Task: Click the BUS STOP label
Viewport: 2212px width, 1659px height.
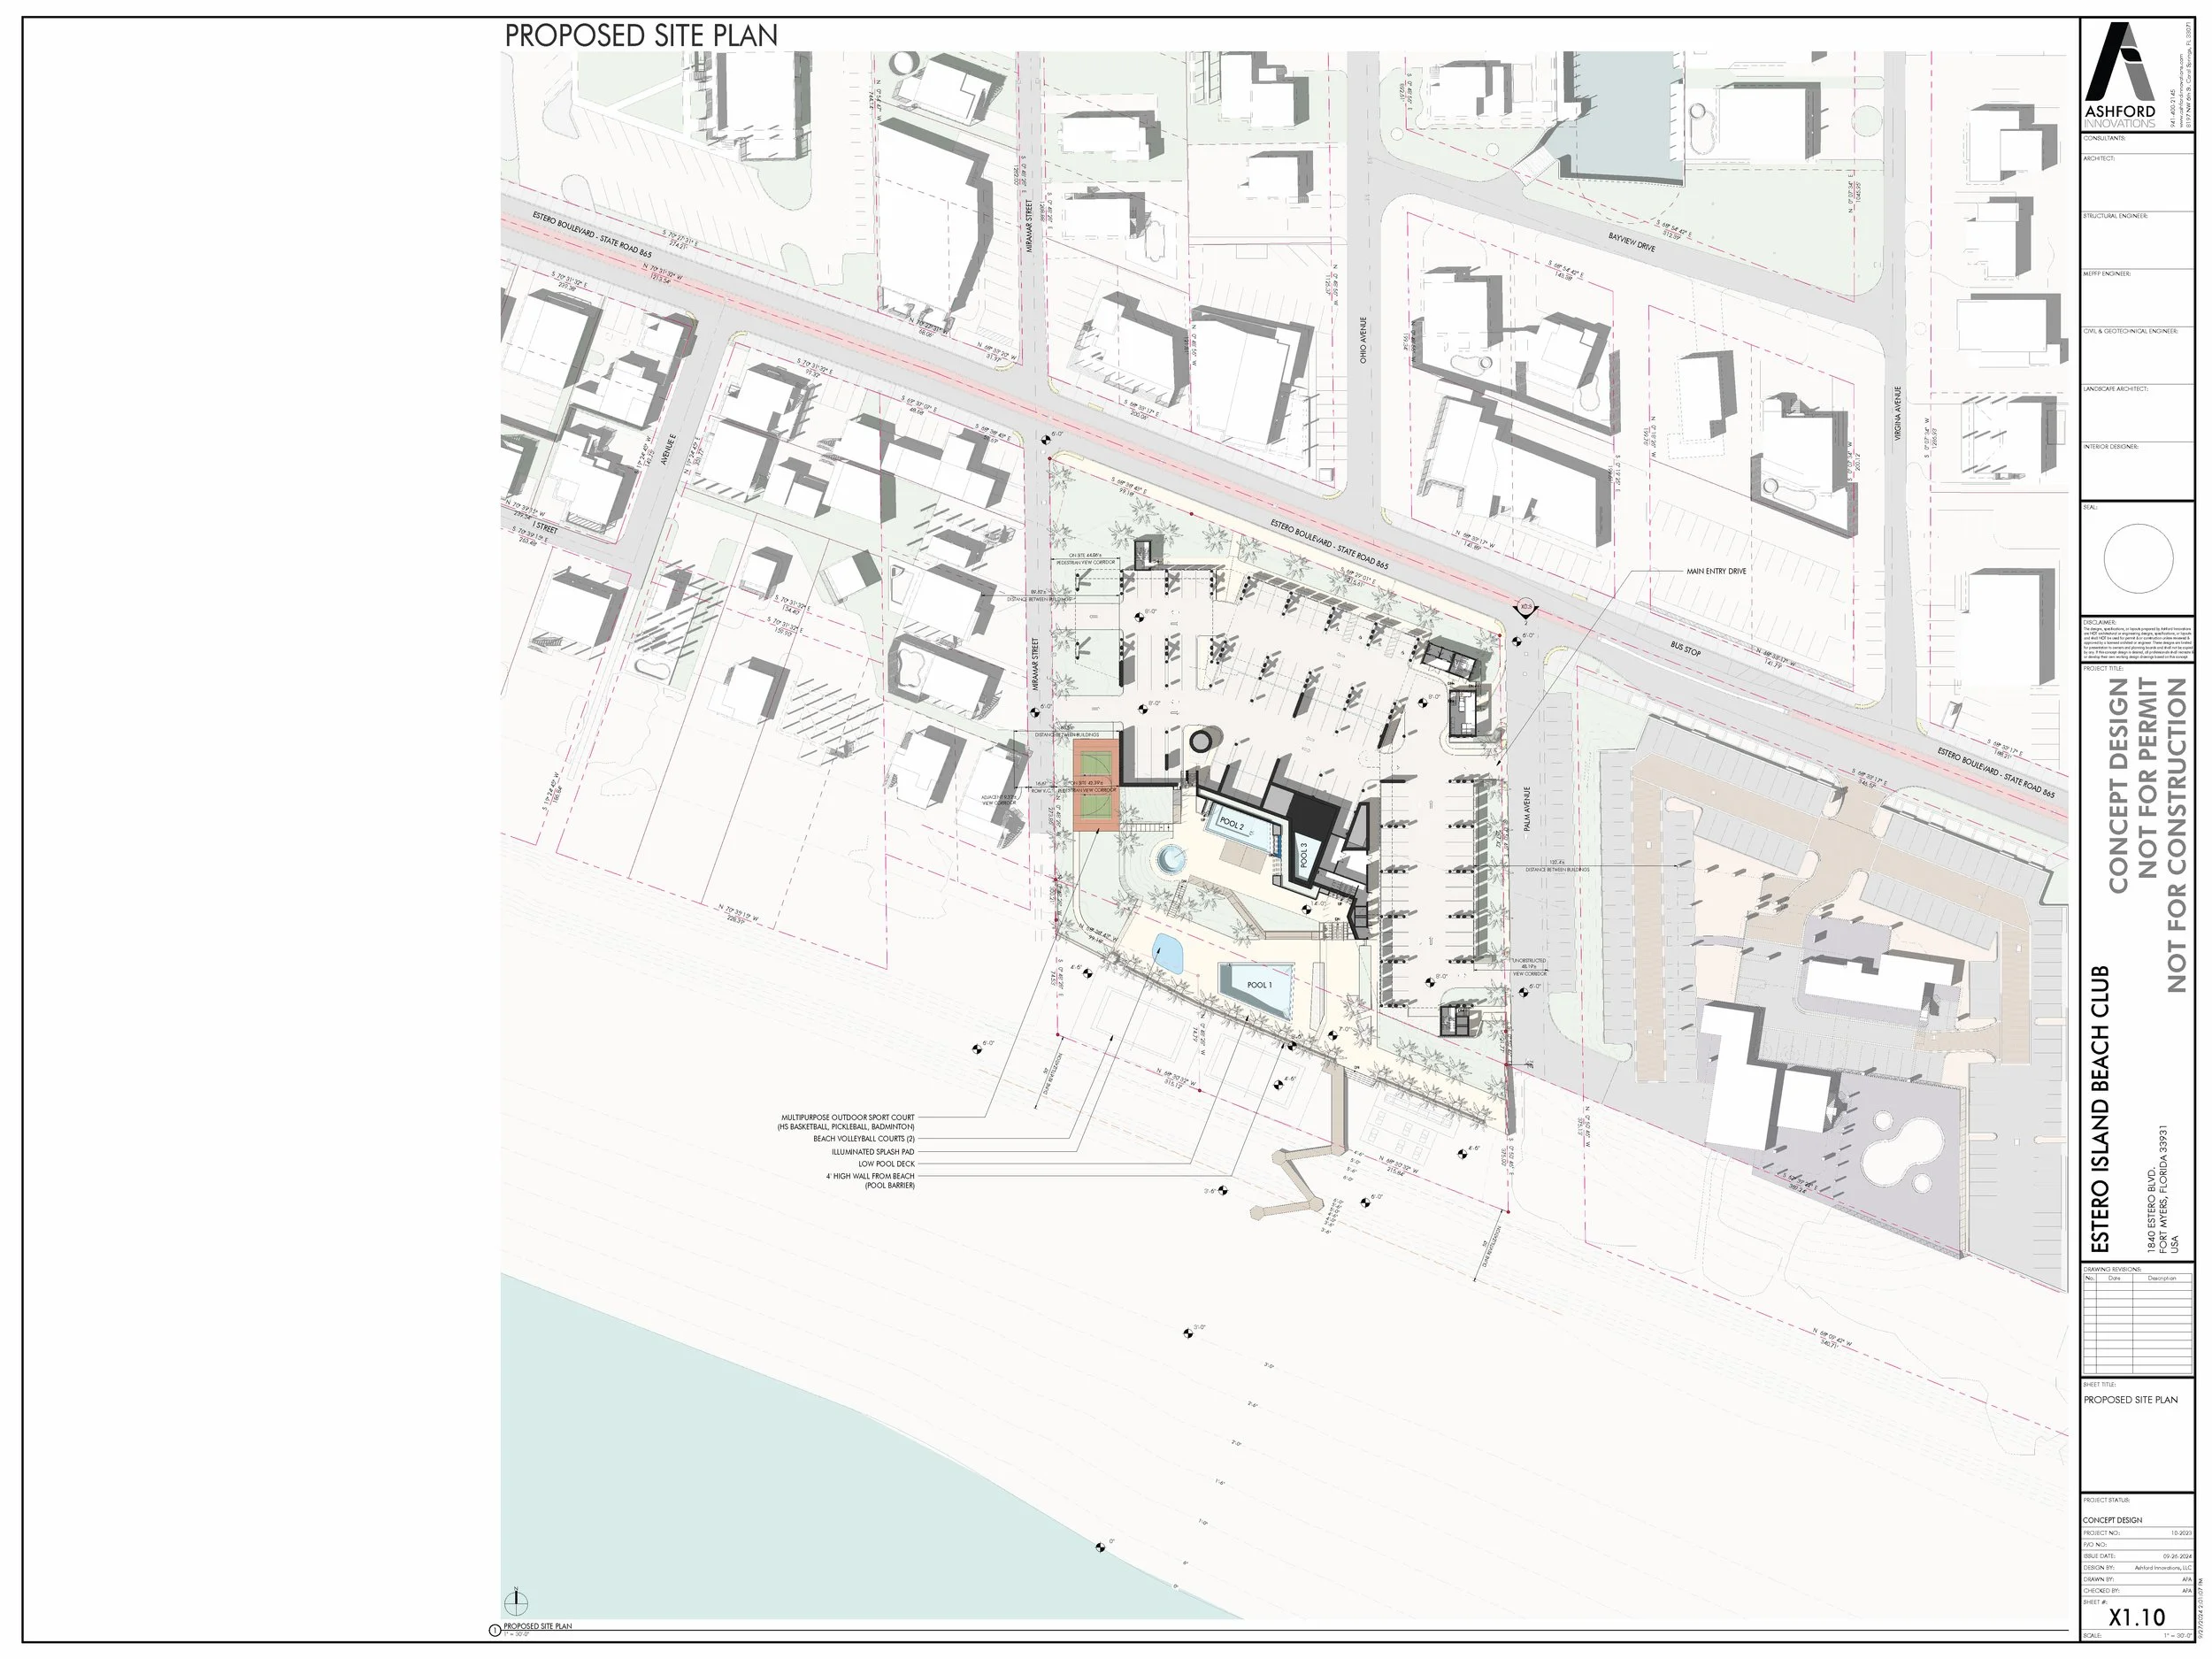Action: (x=1685, y=650)
